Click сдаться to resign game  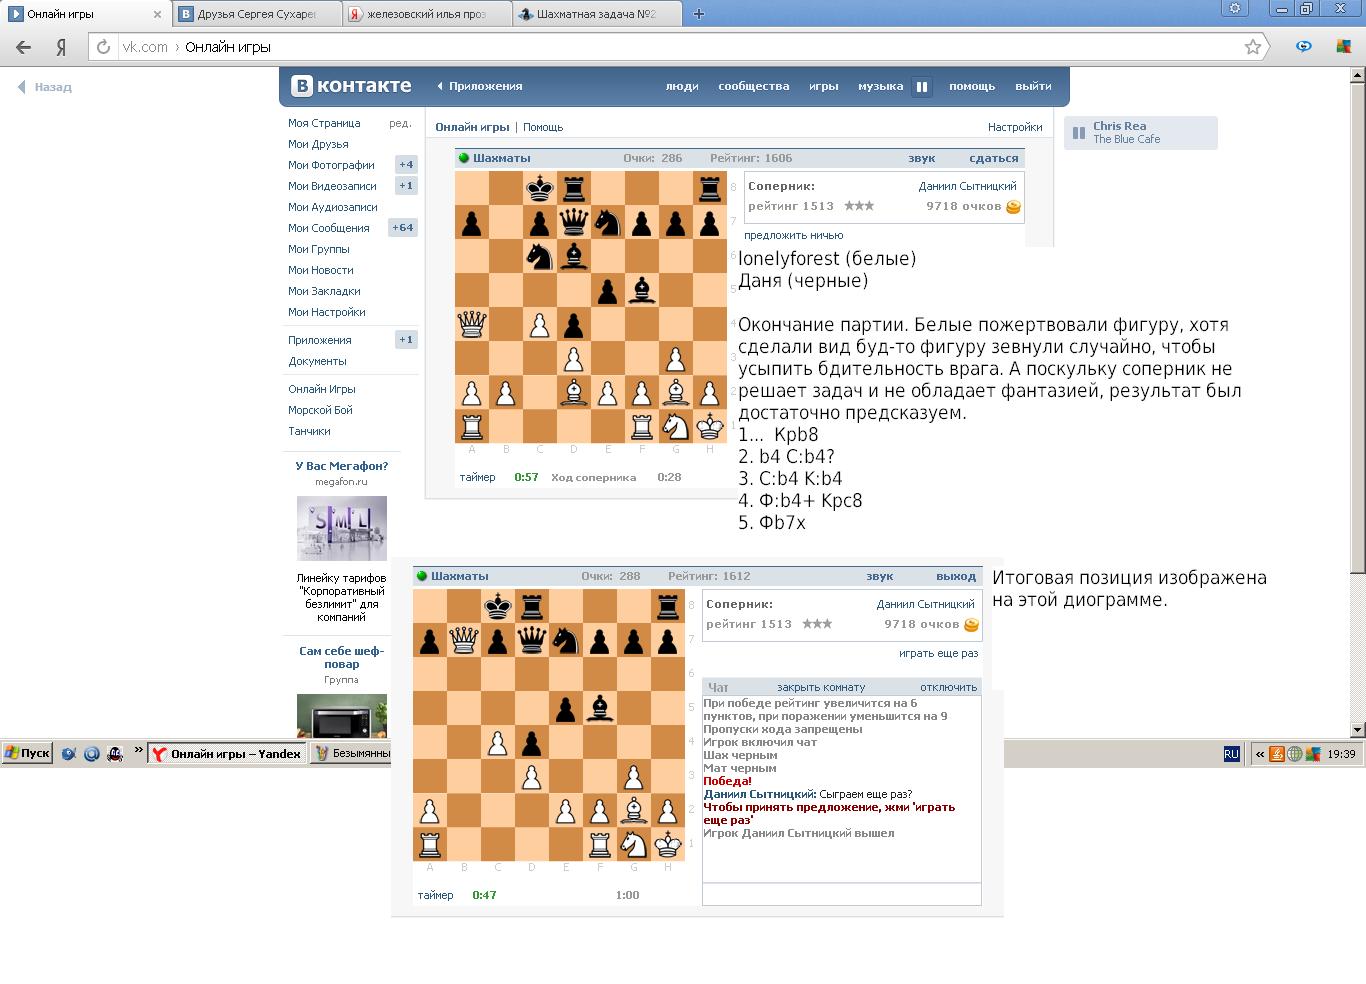994,158
